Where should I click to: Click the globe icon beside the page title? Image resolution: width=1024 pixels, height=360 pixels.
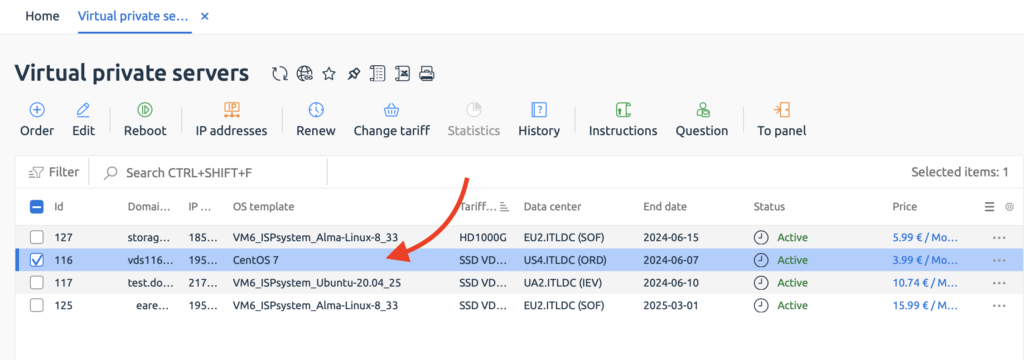(x=304, y=74)
